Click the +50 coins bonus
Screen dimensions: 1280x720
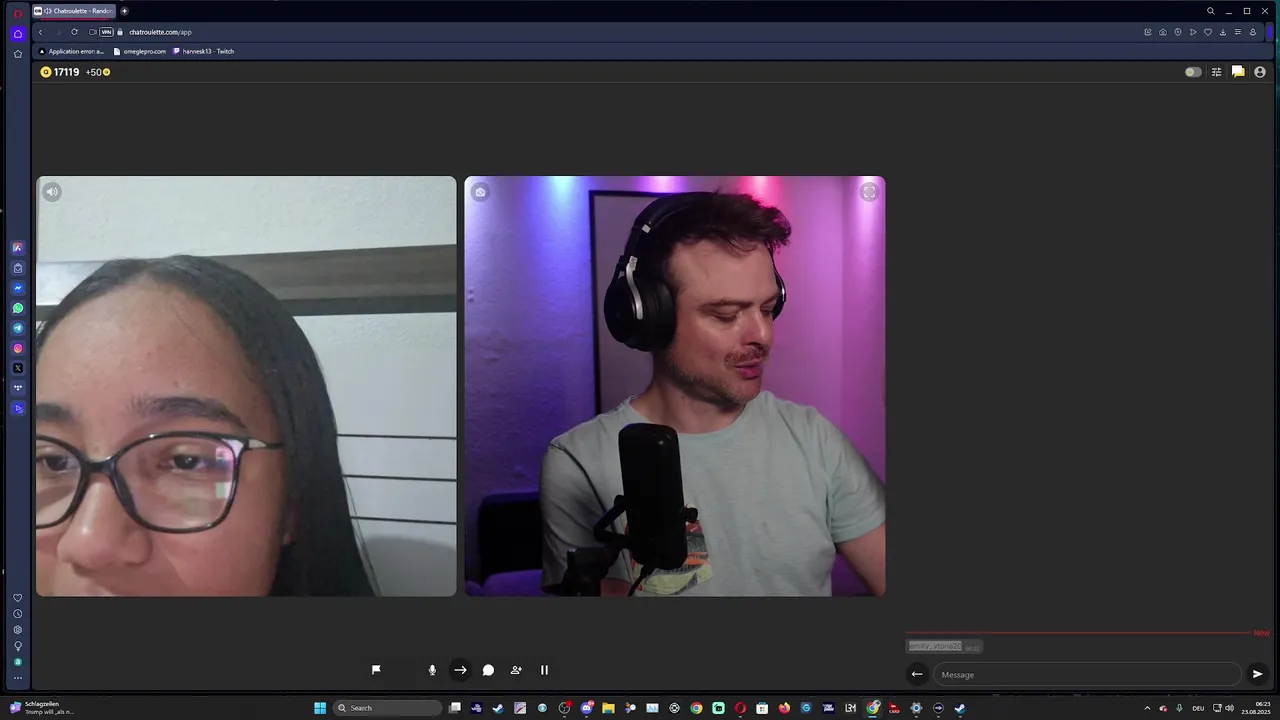coord(98,72)
